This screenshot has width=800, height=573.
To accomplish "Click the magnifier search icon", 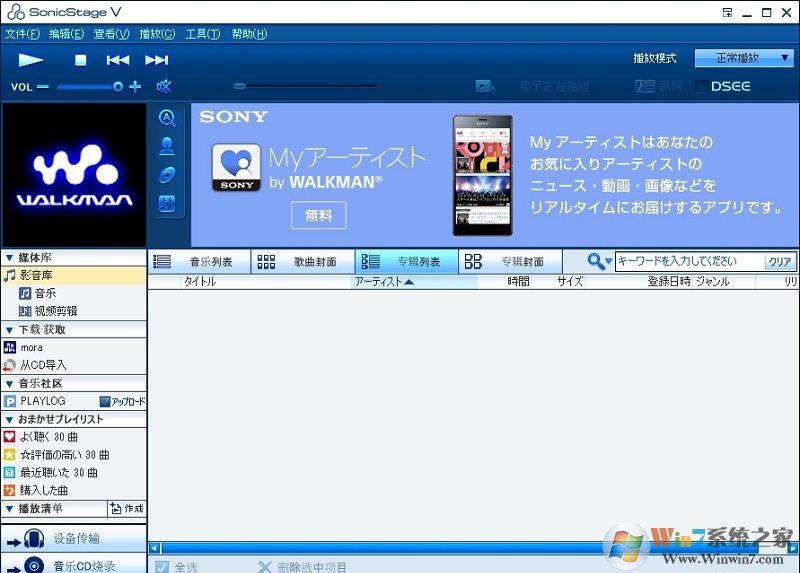I will tap(596, 261).
